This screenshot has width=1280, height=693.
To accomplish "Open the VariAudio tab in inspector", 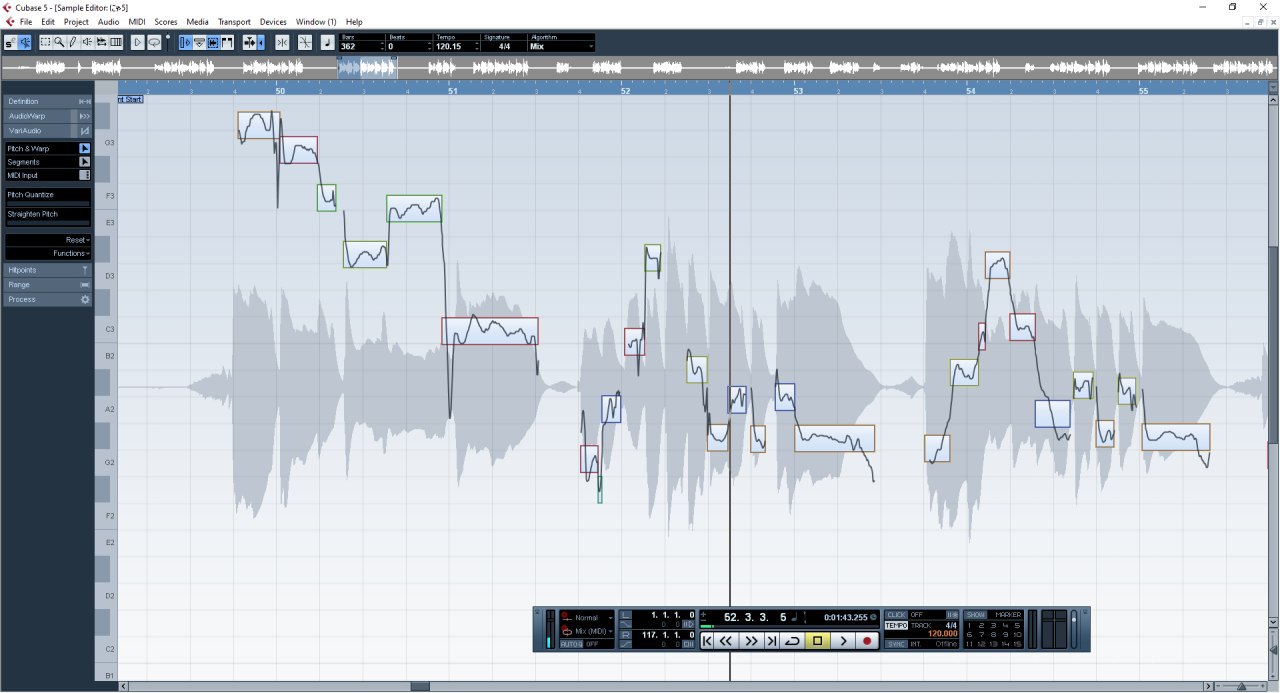I will [x=48, y=131].
